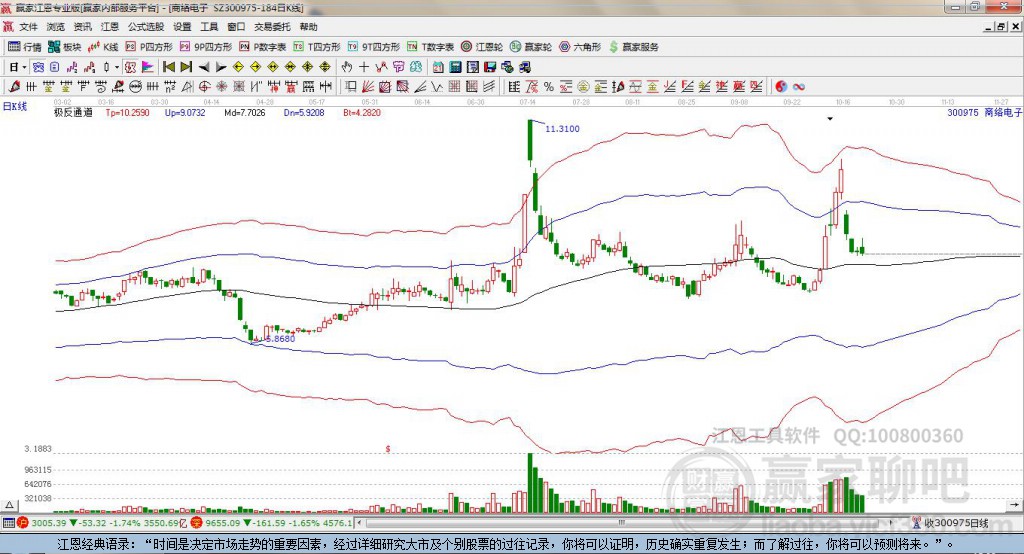Screen dimensions: 1024x554
Task: Open the 六角形 hexagon tool
Action: (579, 47)
